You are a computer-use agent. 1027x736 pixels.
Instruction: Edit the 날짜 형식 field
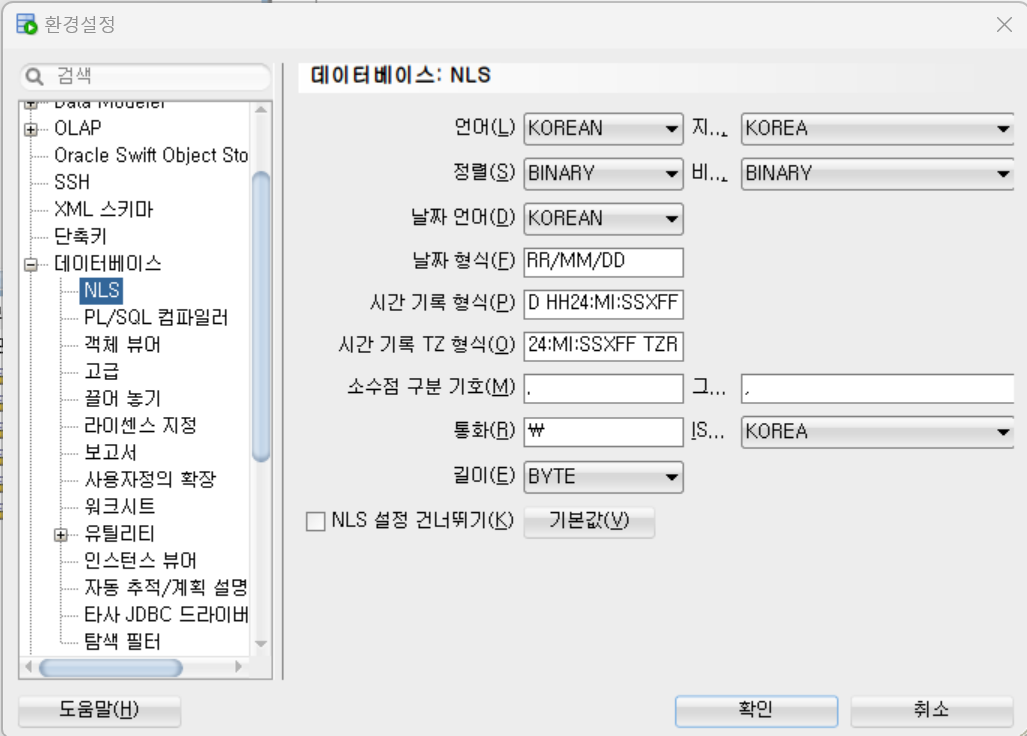point(603,262)
